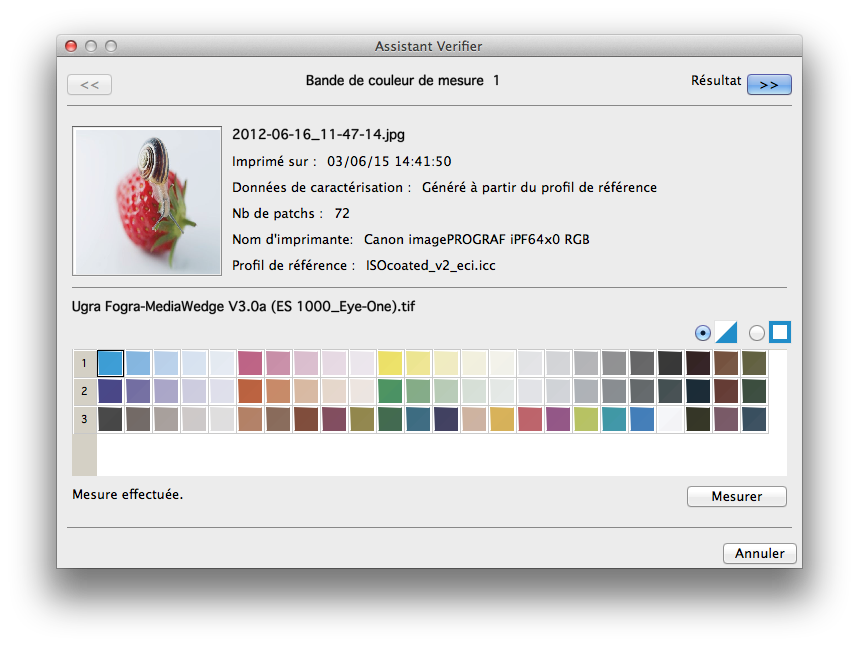Cancel the assistant with Annuler
Viewport: 859px width, 647px height.
(759, 553)
